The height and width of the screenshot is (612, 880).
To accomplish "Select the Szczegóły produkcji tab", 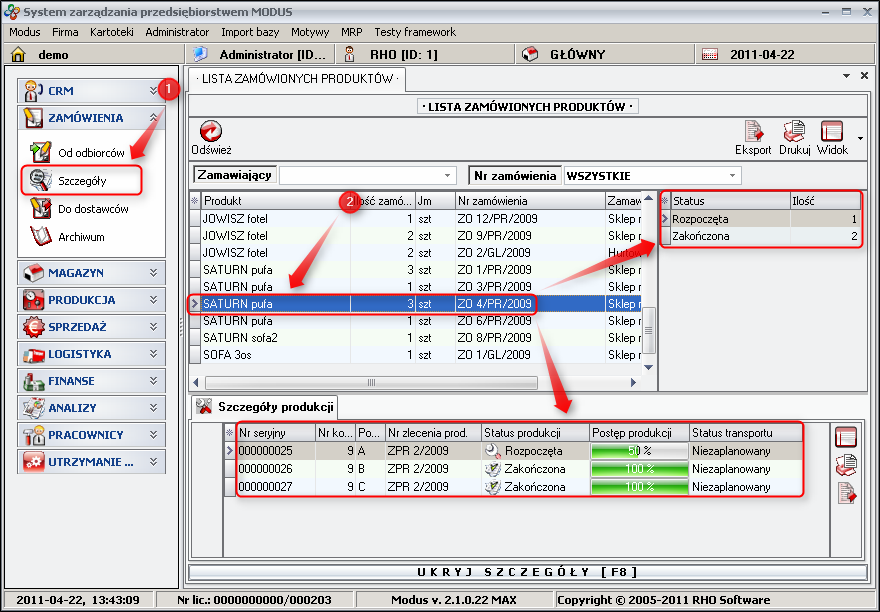I will click(x=265, y=406).
